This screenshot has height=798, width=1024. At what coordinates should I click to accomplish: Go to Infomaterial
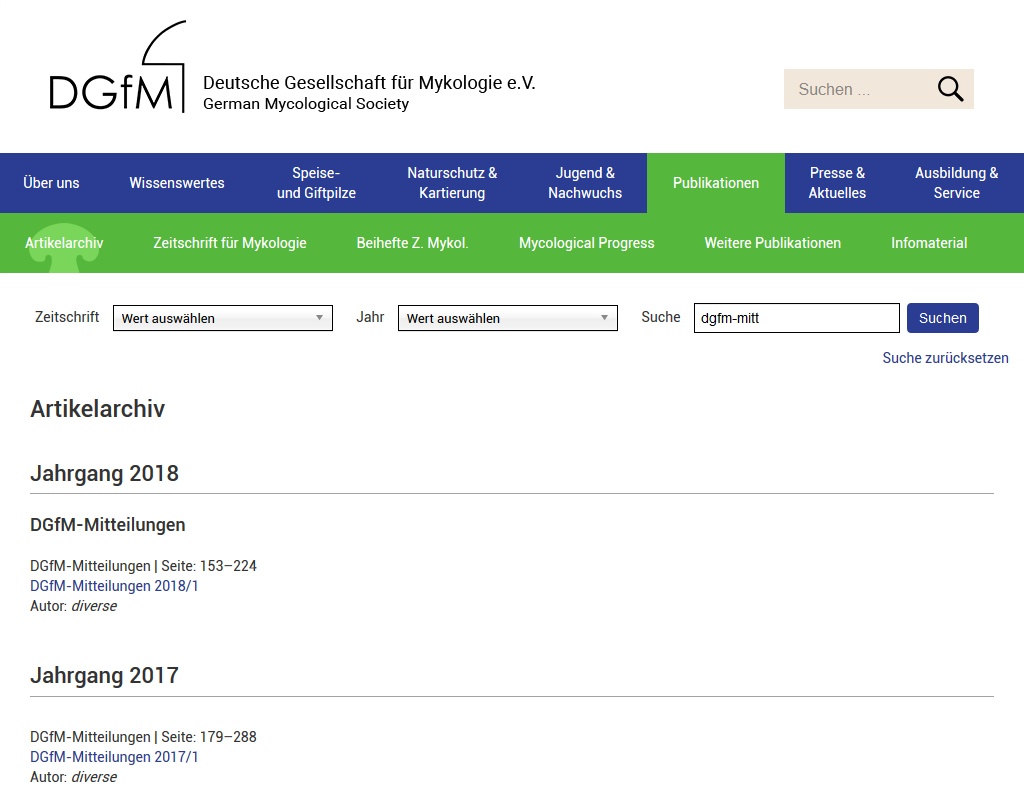point(929,243)
